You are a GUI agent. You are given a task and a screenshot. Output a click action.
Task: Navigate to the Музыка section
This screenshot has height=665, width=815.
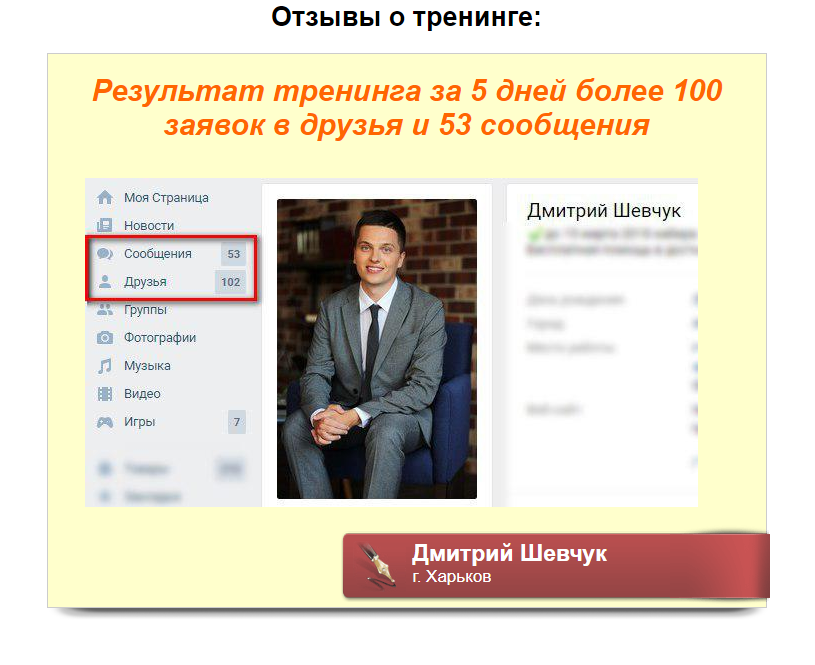147,365
